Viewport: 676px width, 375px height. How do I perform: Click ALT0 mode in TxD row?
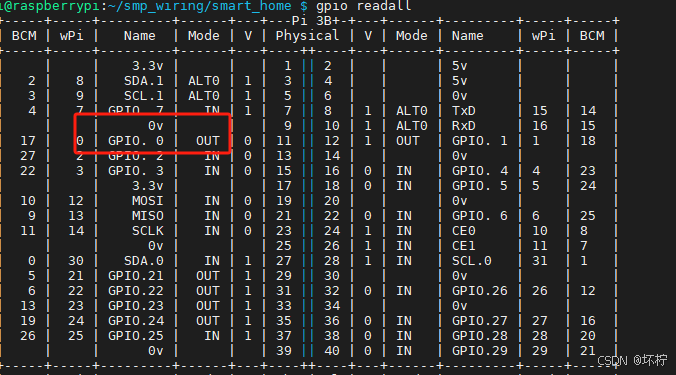click(x=411, y=111)
